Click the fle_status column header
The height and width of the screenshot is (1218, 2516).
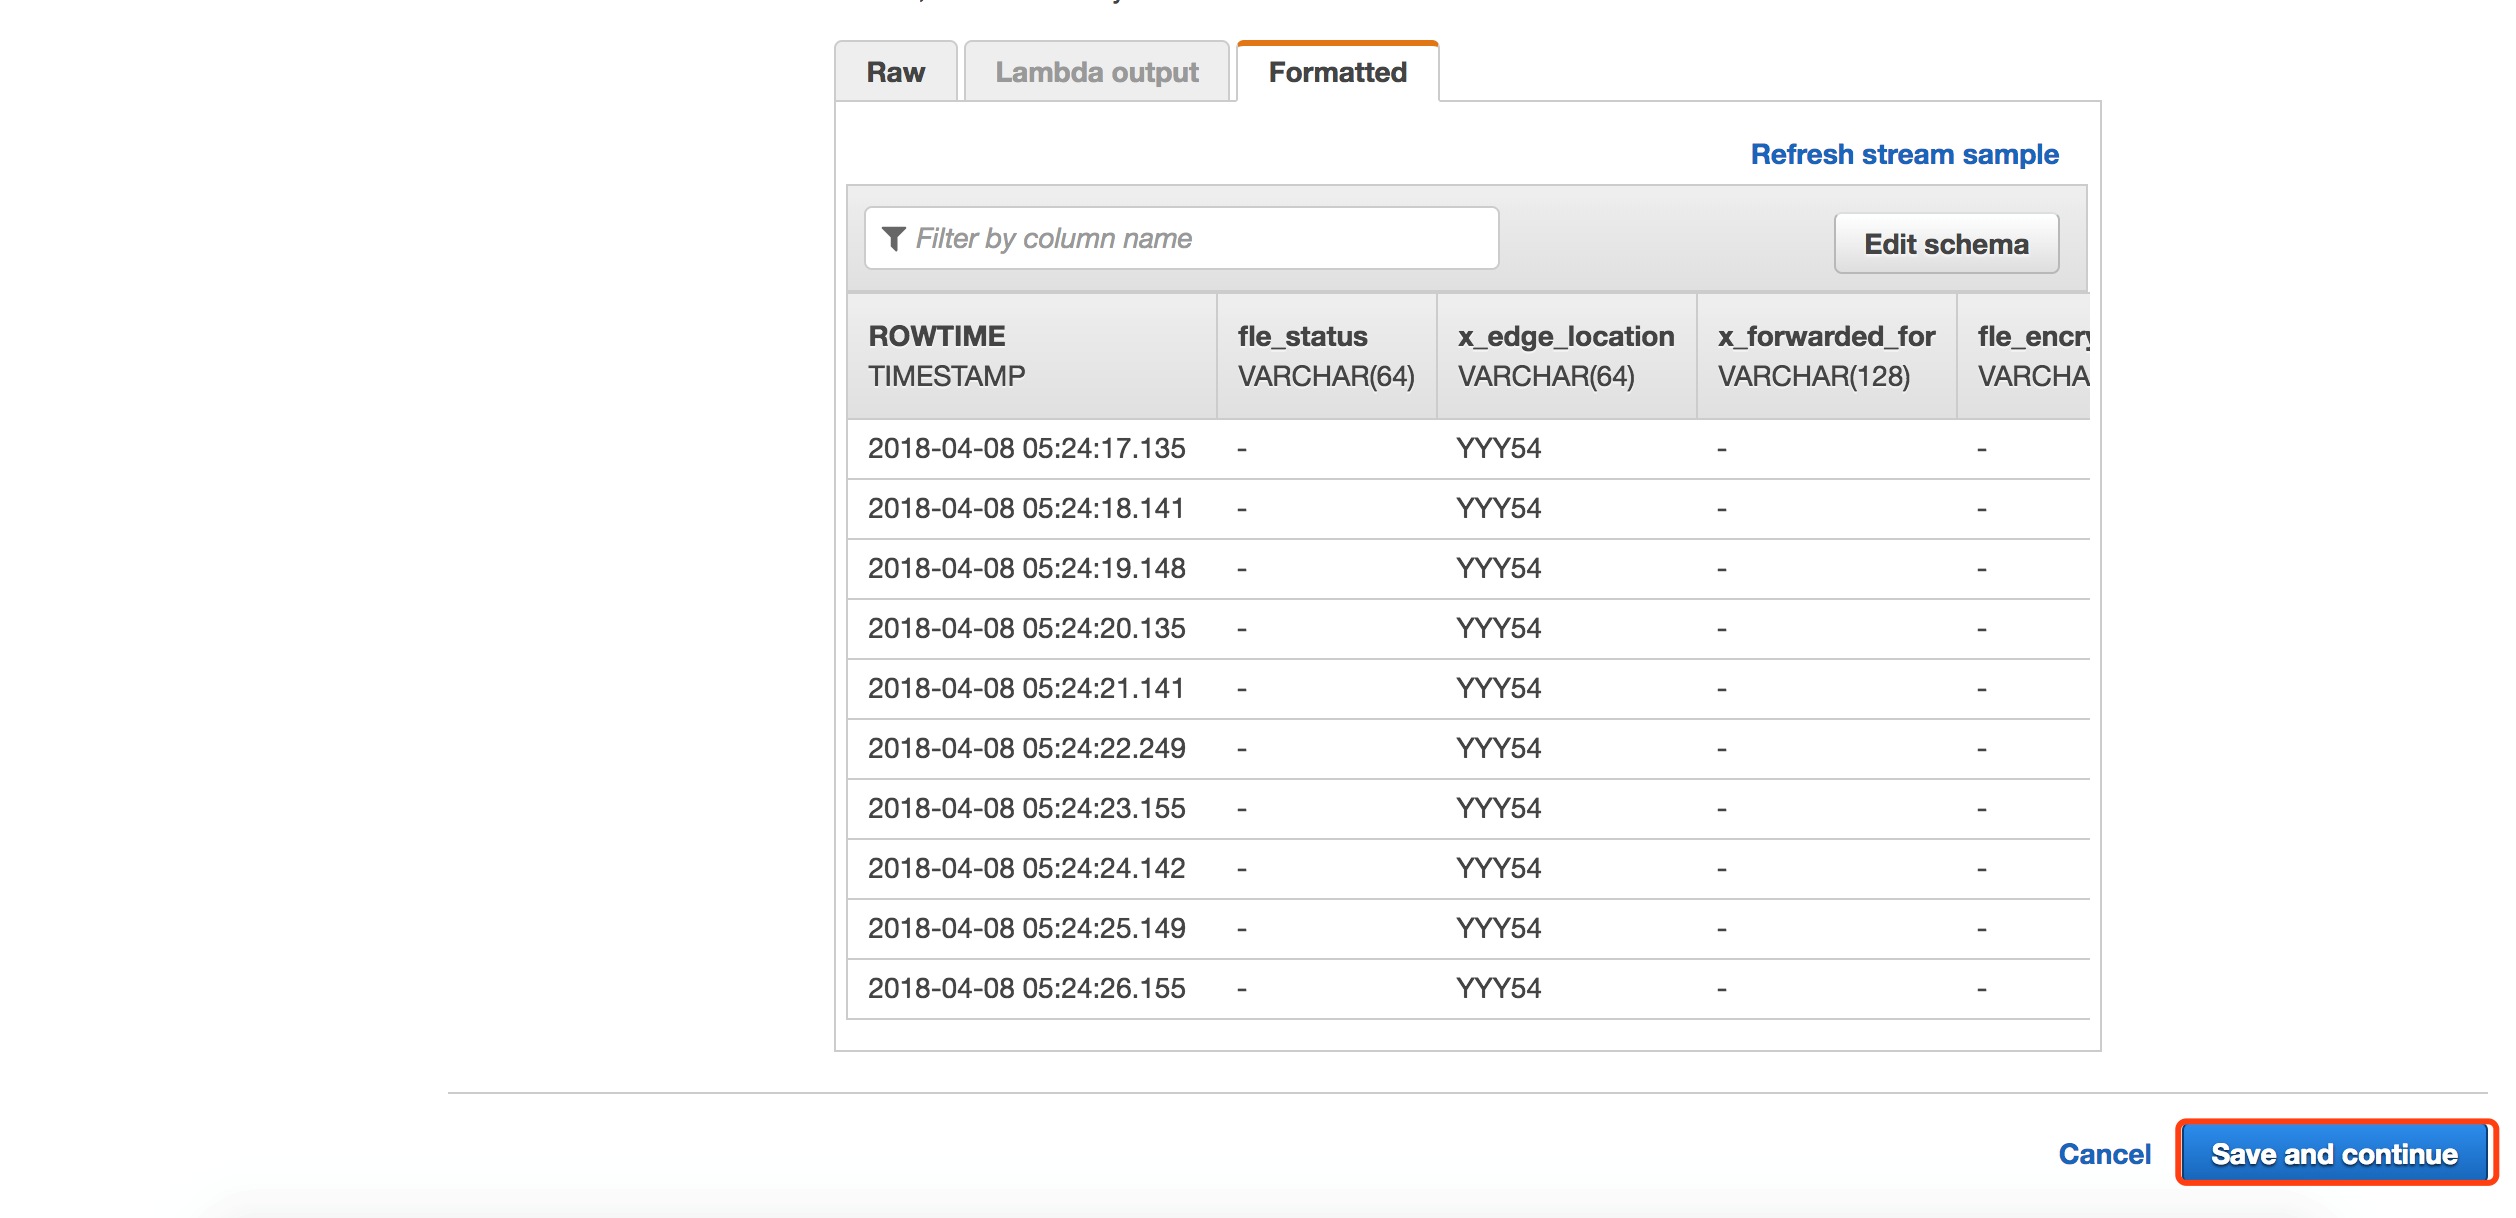[1325, 356]
